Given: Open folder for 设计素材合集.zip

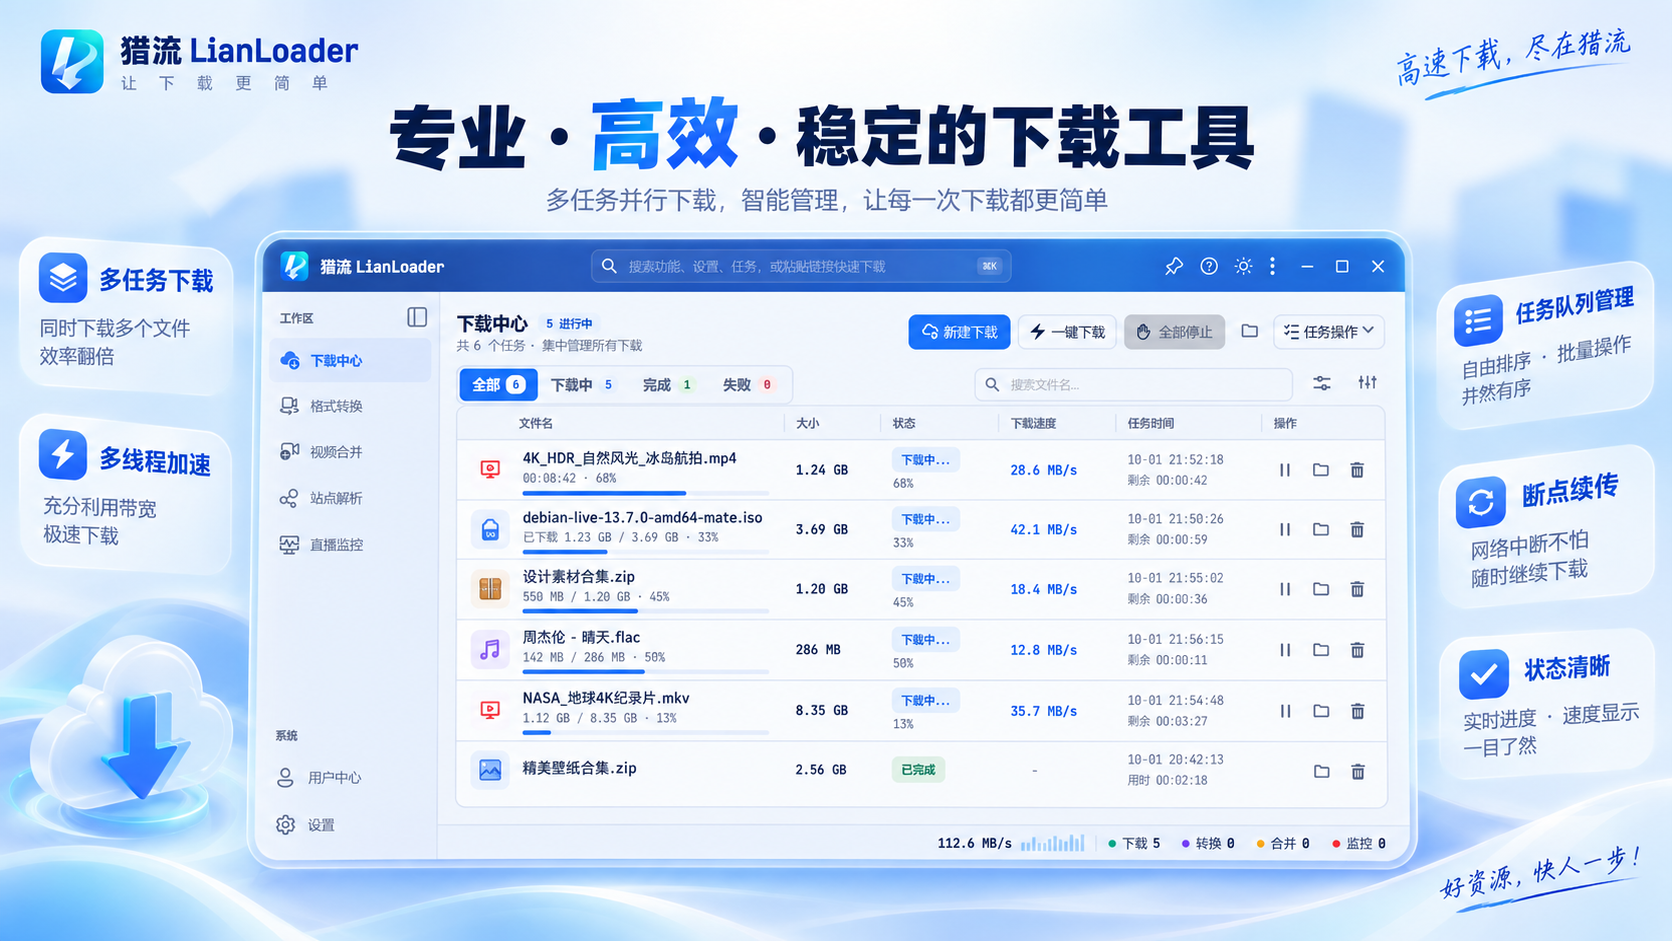Looking at the screenshot, I should (x=1321, y=590).
